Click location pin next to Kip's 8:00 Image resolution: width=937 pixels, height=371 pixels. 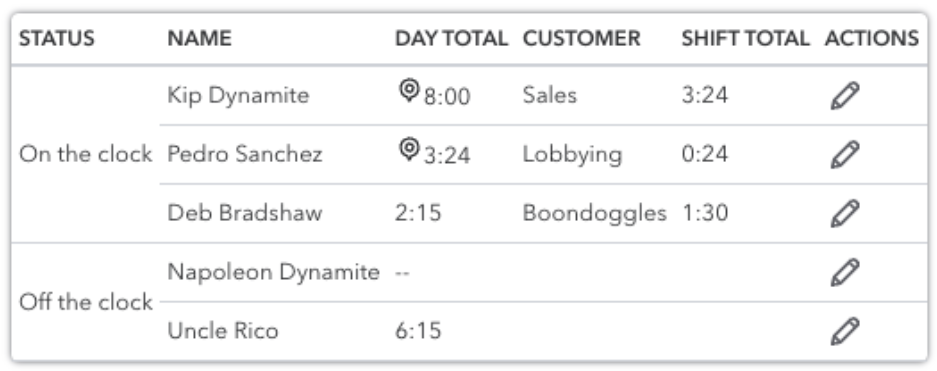(x=409, y=91)
